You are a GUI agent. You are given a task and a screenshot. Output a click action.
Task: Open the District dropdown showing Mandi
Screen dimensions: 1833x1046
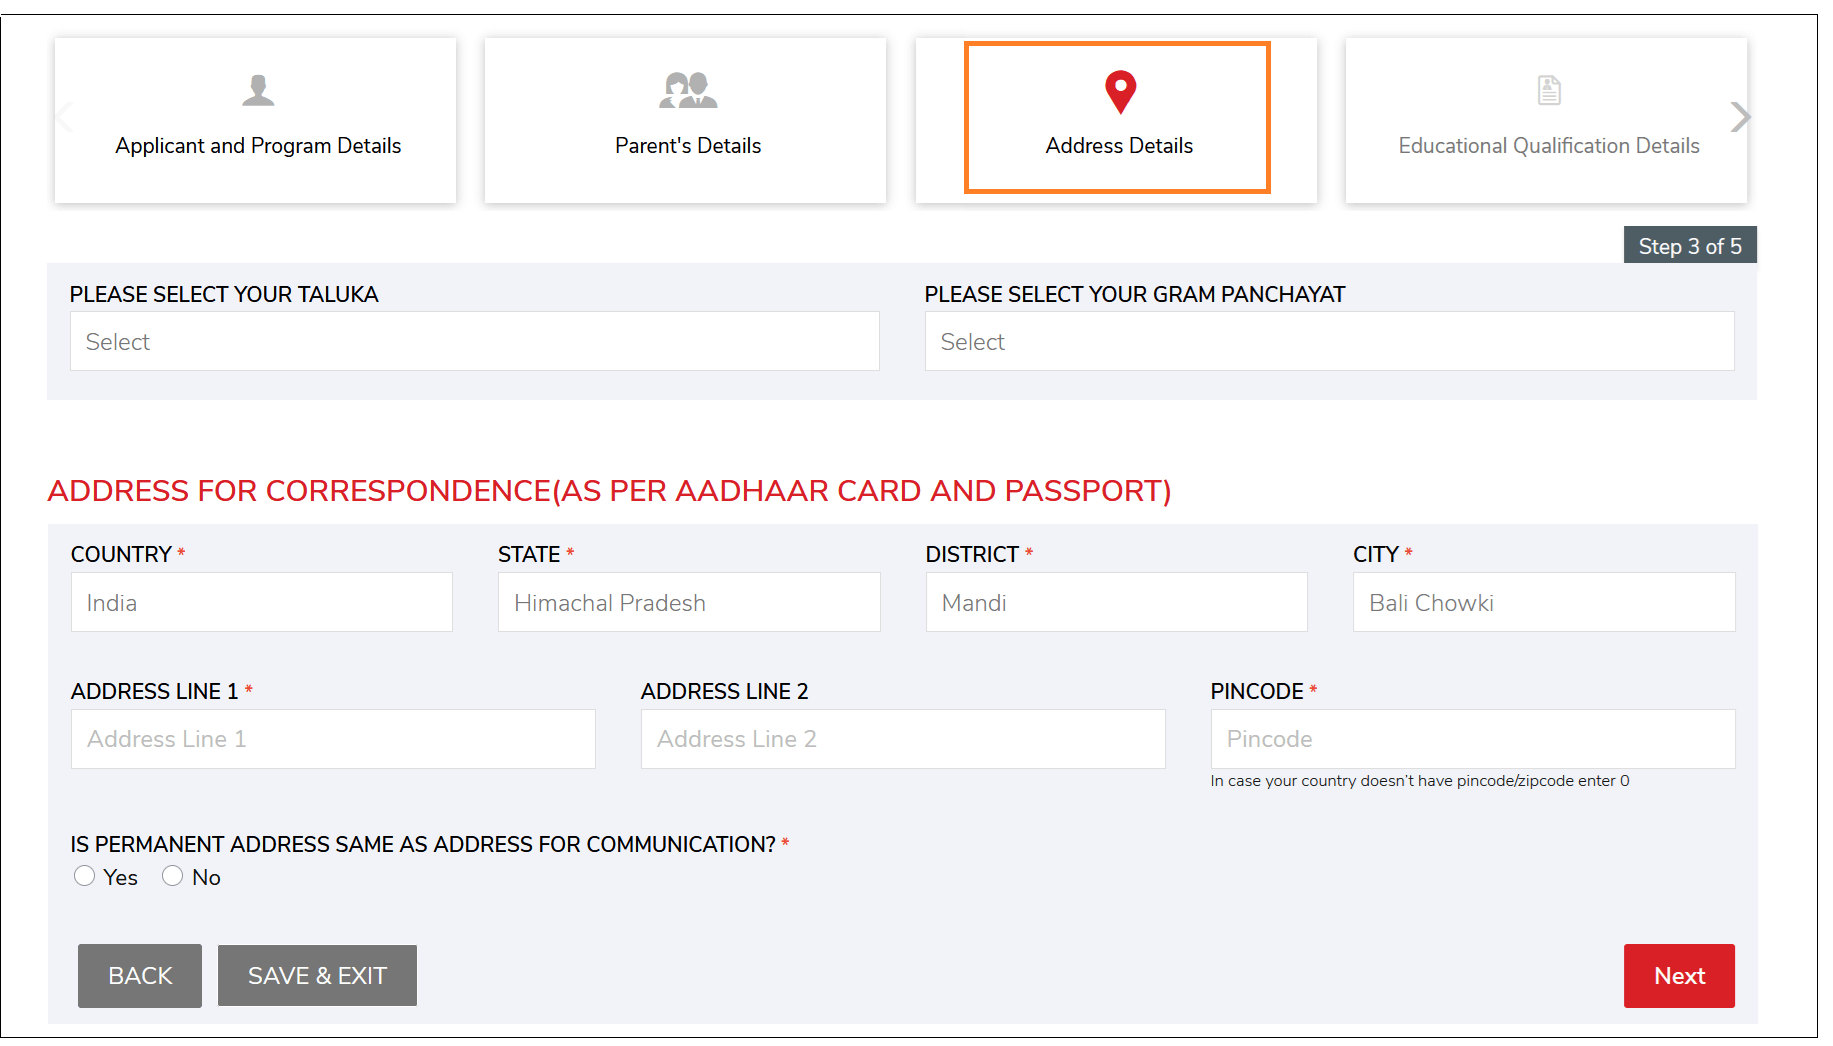(1117, 602)
